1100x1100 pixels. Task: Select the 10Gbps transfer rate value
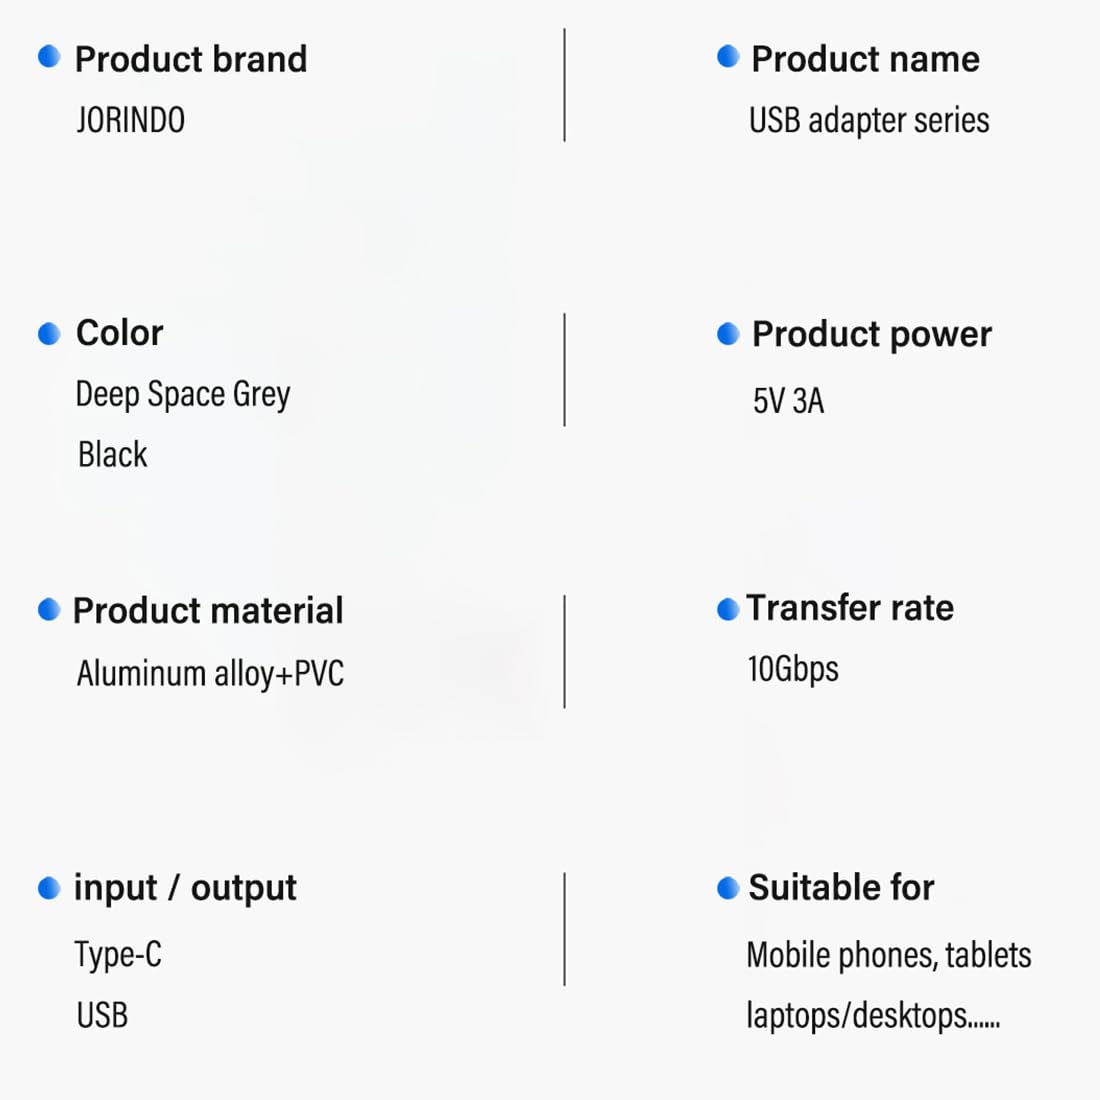coord(793,668)
